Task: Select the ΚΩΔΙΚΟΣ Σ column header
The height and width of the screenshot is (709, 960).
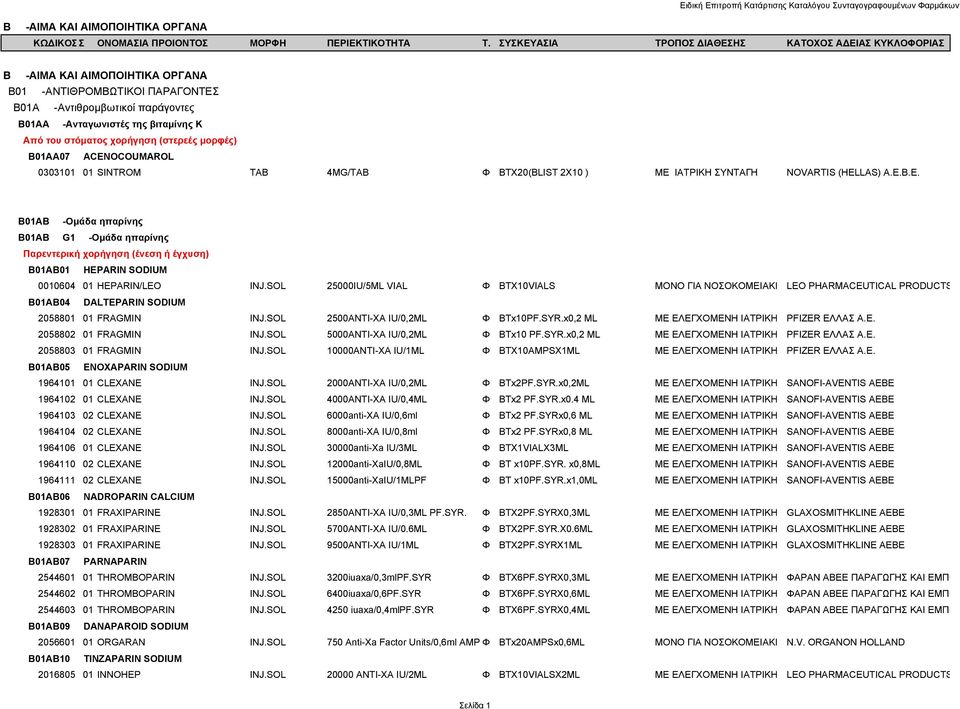Action: (58, 43)
